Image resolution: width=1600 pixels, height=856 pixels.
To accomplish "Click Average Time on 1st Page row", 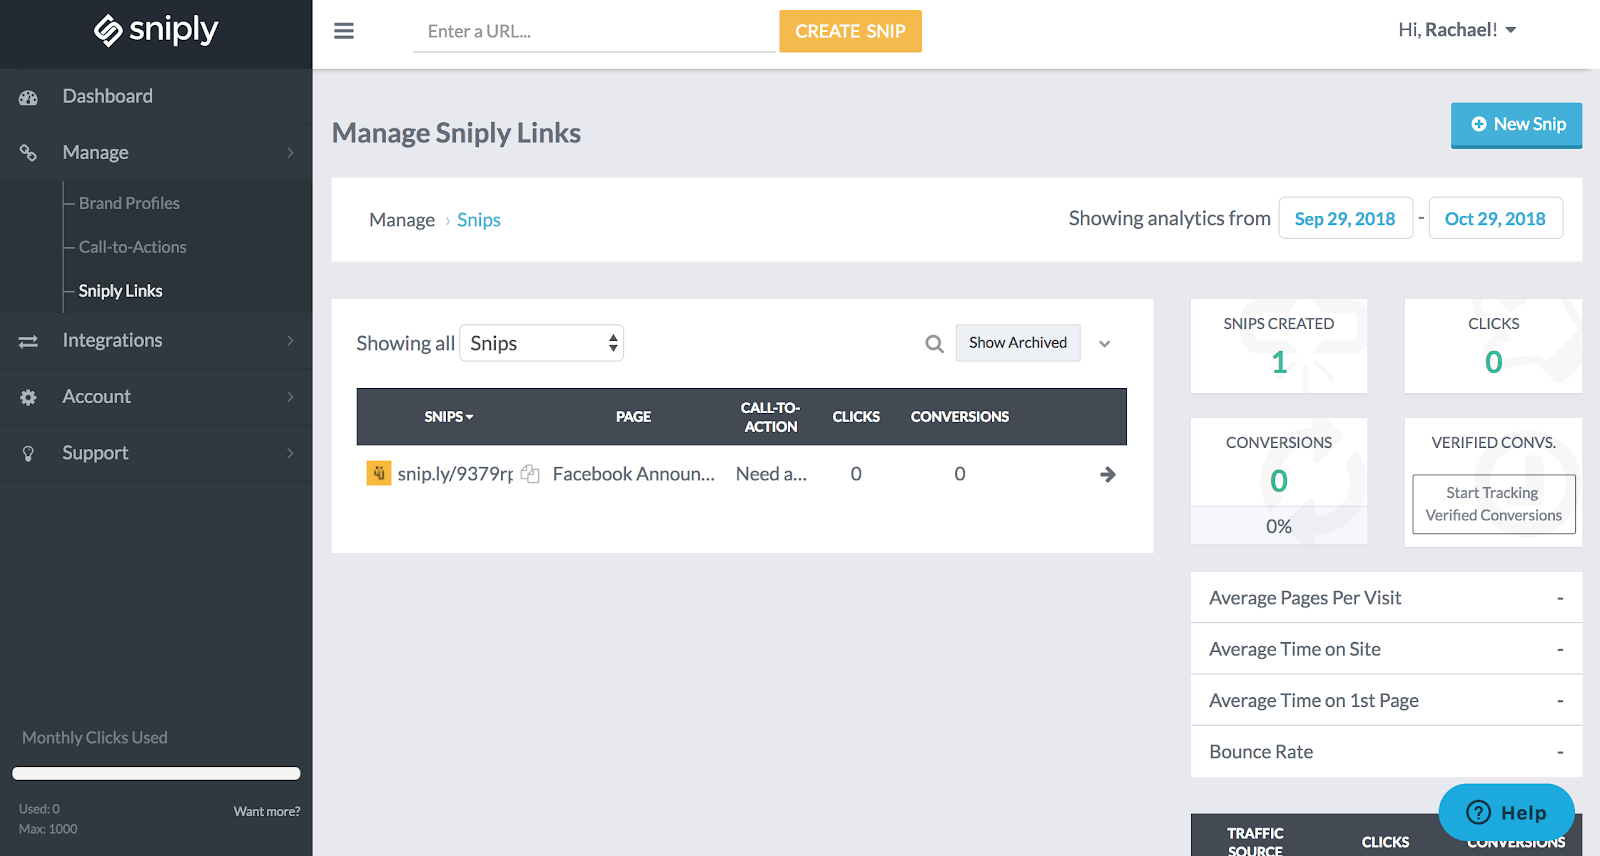I will pyautogui.click(x=1386, y=700).
